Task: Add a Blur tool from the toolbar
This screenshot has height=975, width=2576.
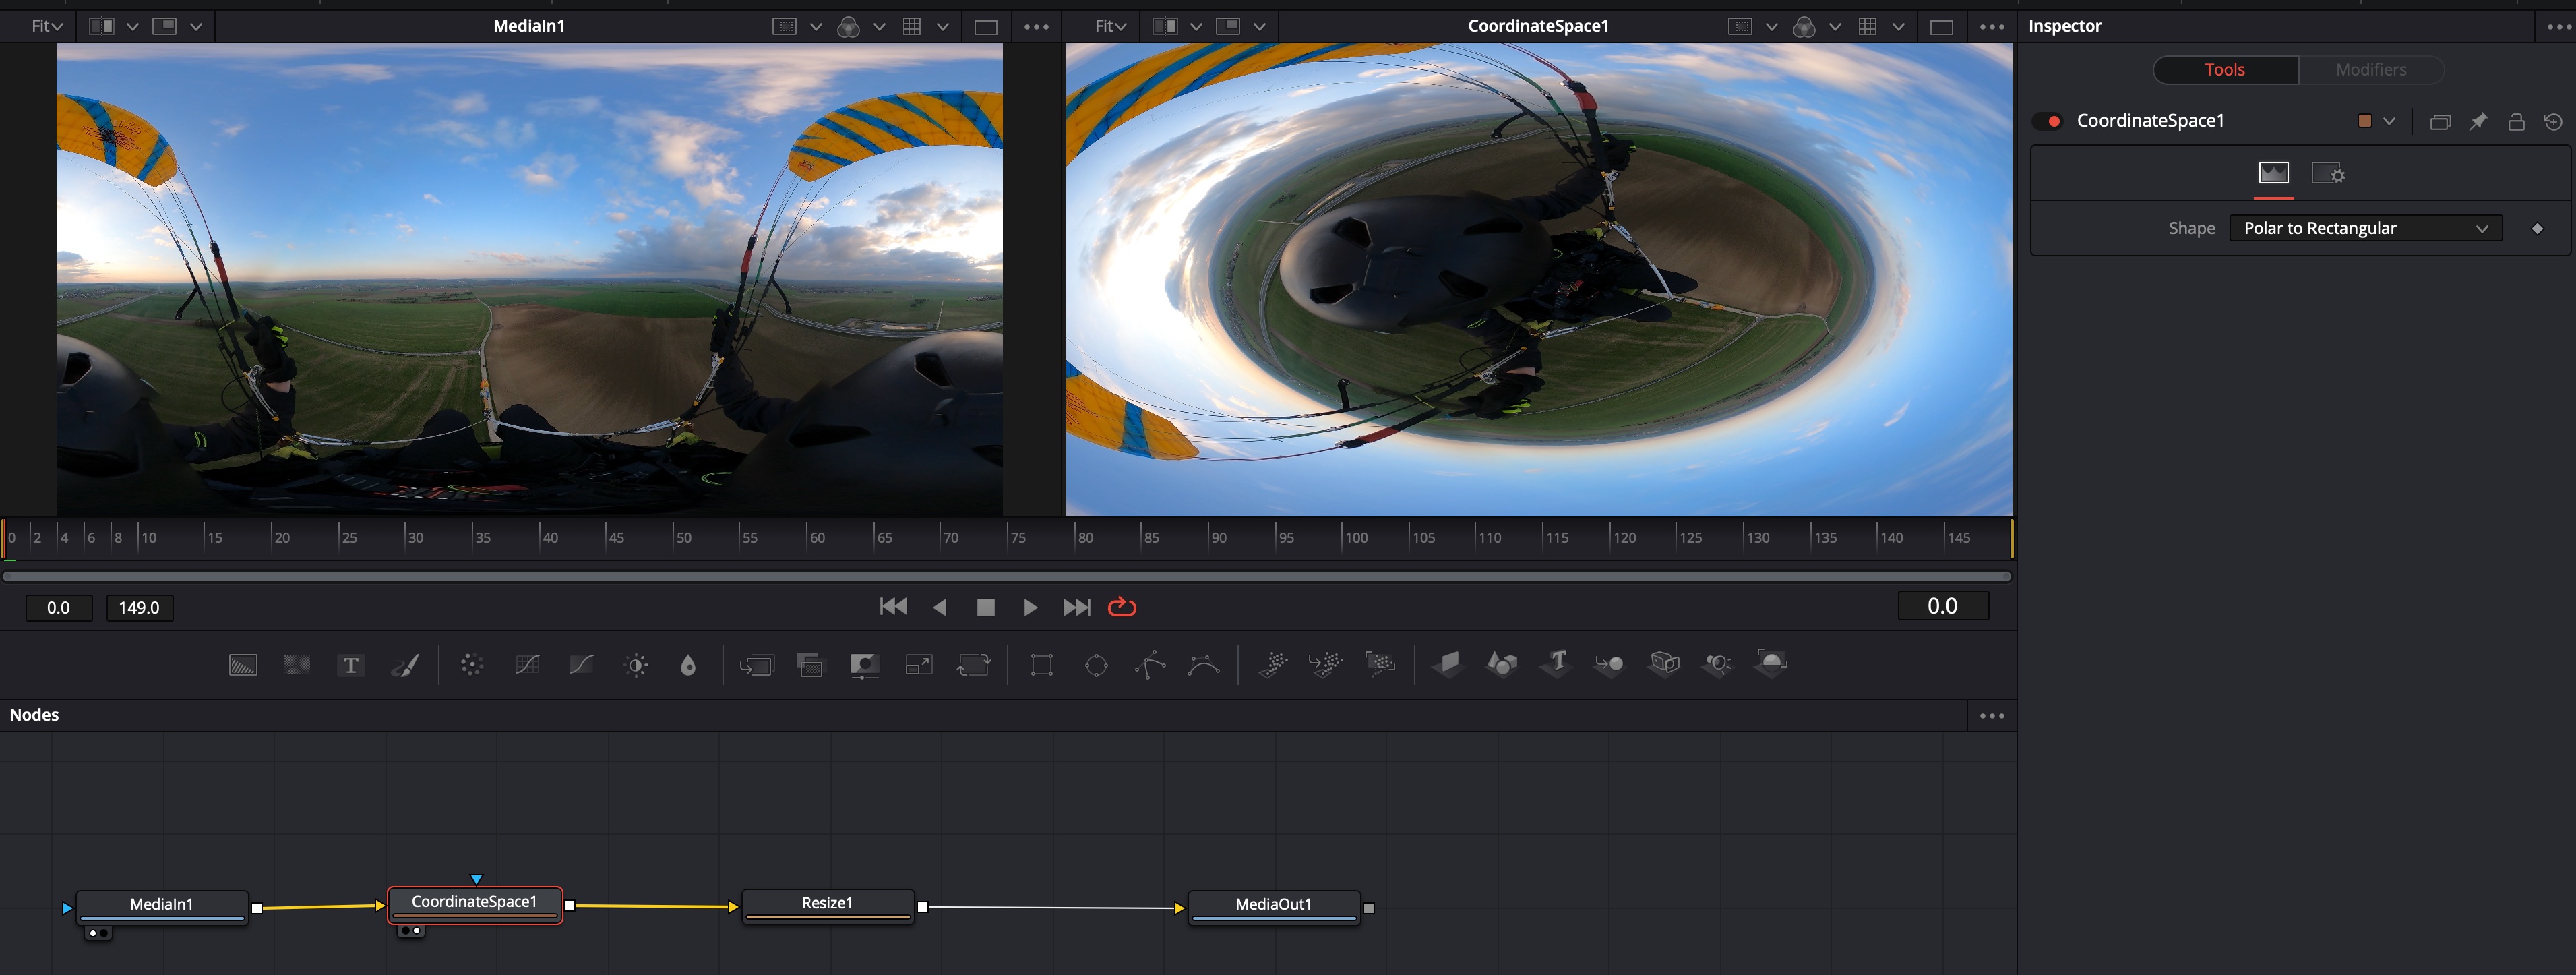Action: pyautogui.click(x=688, y=665)
